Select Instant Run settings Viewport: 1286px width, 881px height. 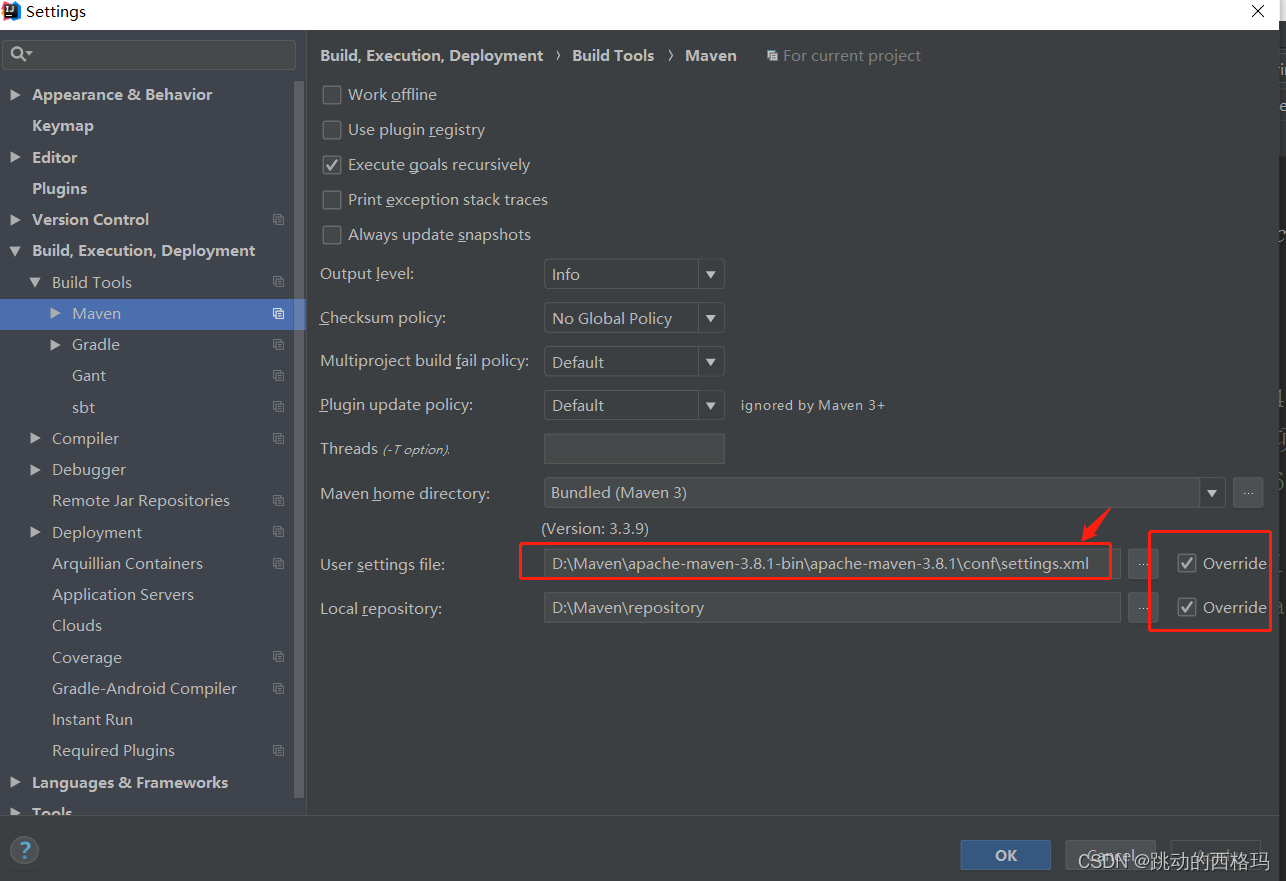click(x=92, y=720)
